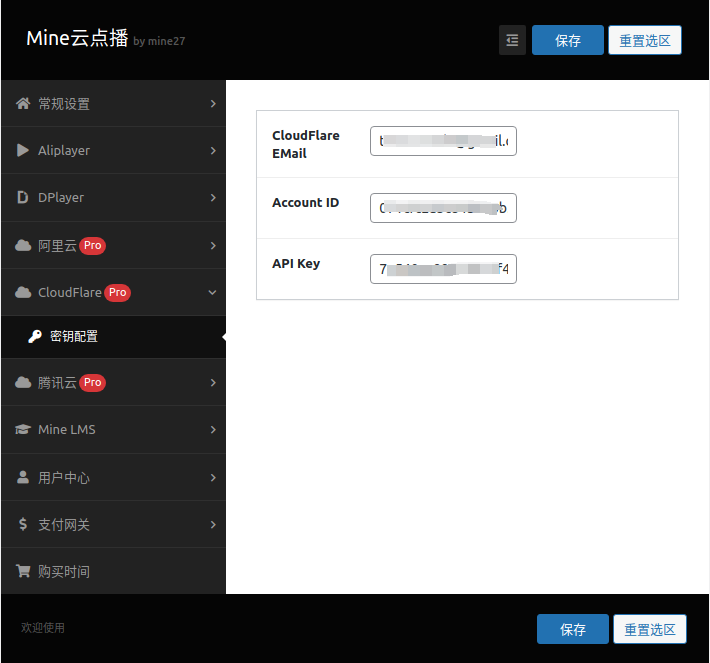Click the key icon beside 密钥配置

tap(35, 336)
